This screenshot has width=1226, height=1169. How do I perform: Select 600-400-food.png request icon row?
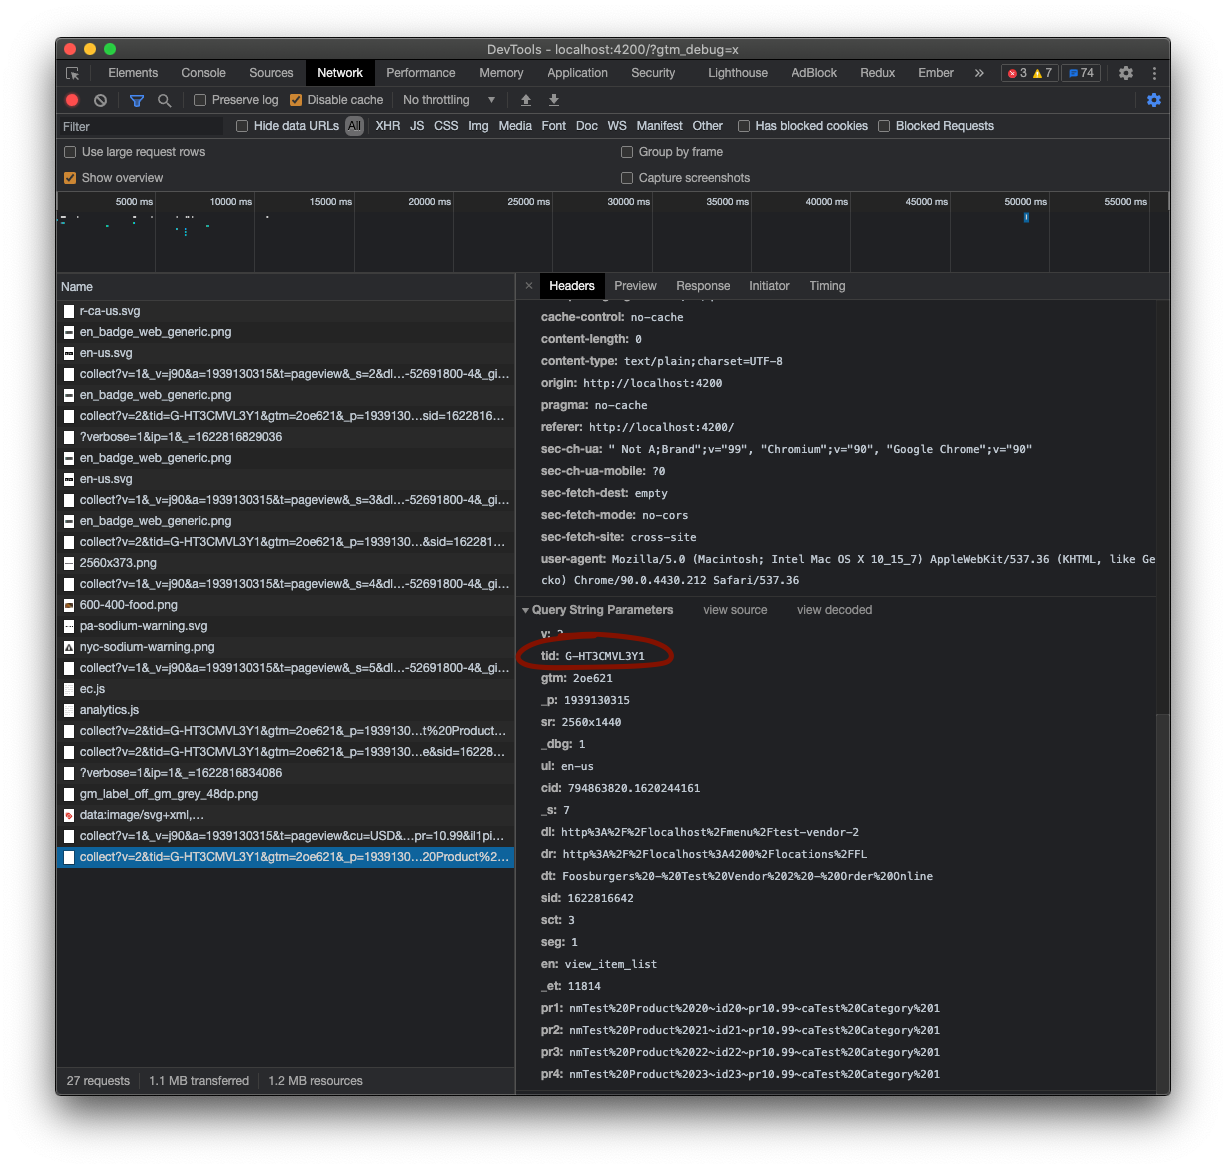[x=285, y=605]
